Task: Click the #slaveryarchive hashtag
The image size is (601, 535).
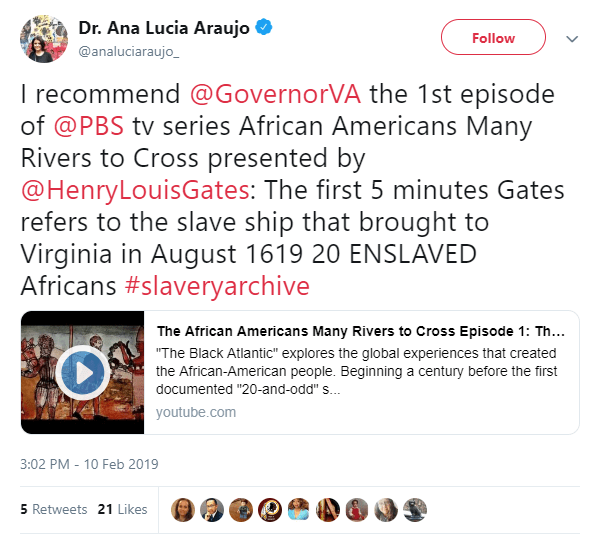Action: tap(217, 287)
